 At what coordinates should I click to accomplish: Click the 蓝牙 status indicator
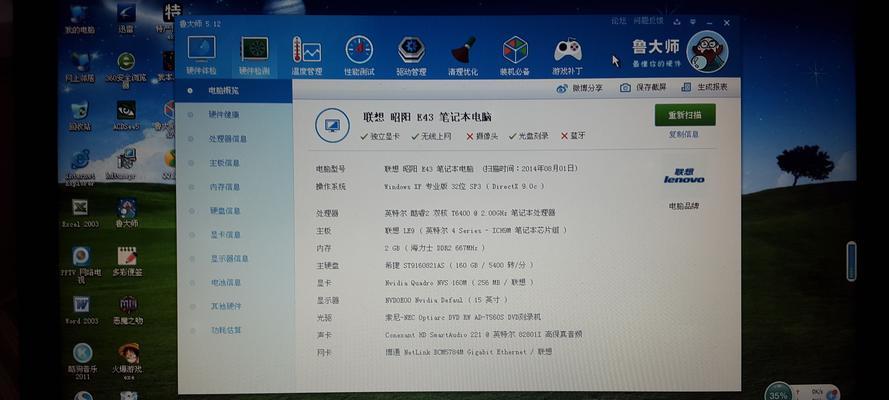(573, 136)
